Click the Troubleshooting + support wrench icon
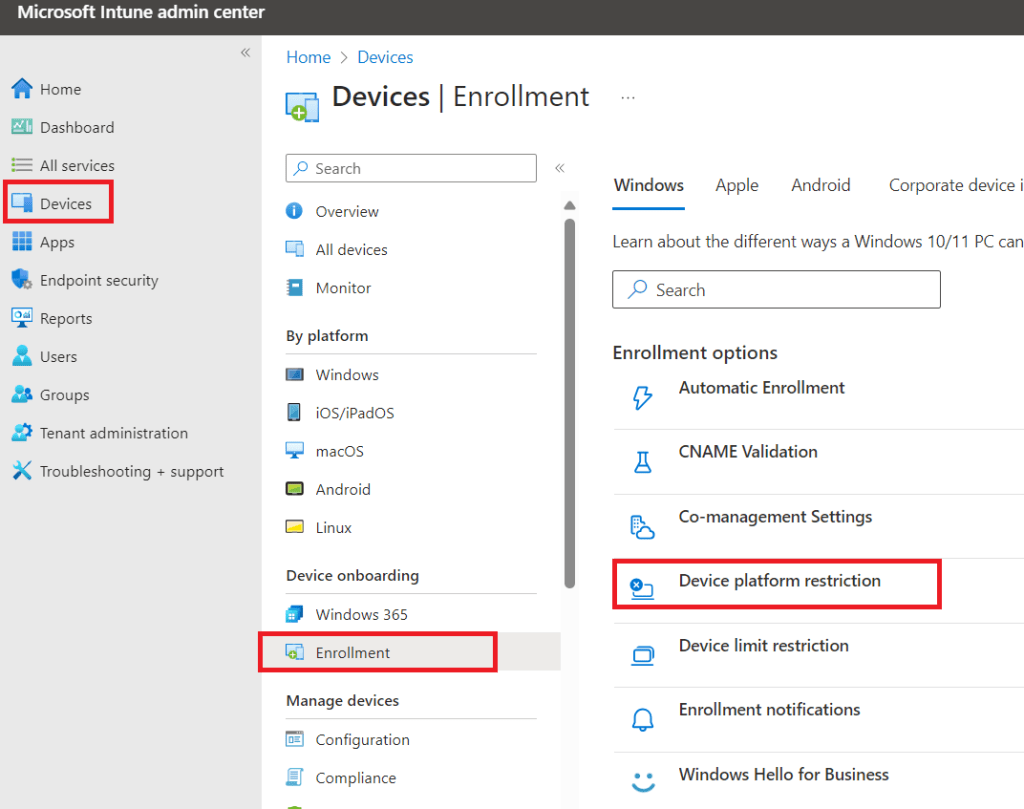 [22, 471]
